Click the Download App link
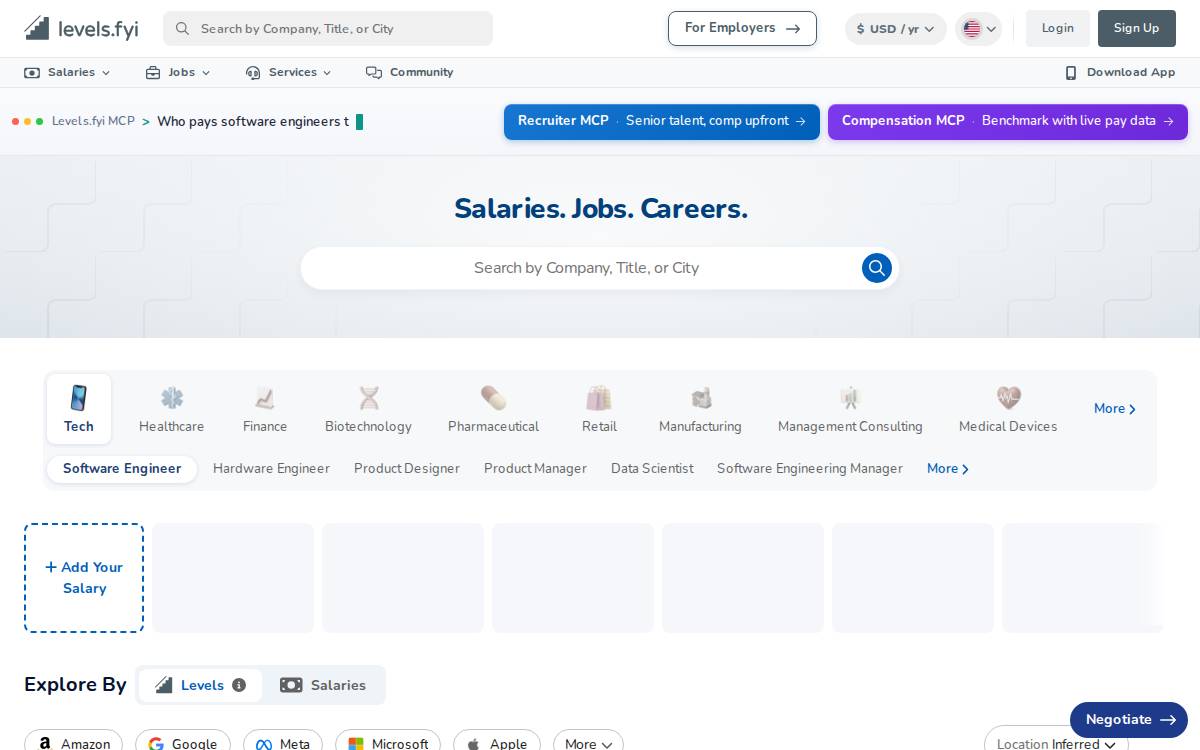1200x750 pixels. tap(1120, 72)
